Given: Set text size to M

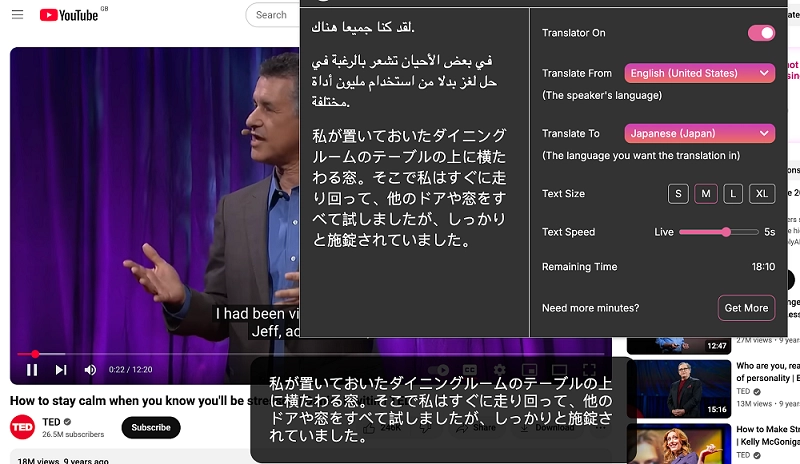Looking at the screenshot, I should pyautogui.click(x=706, y=194).
